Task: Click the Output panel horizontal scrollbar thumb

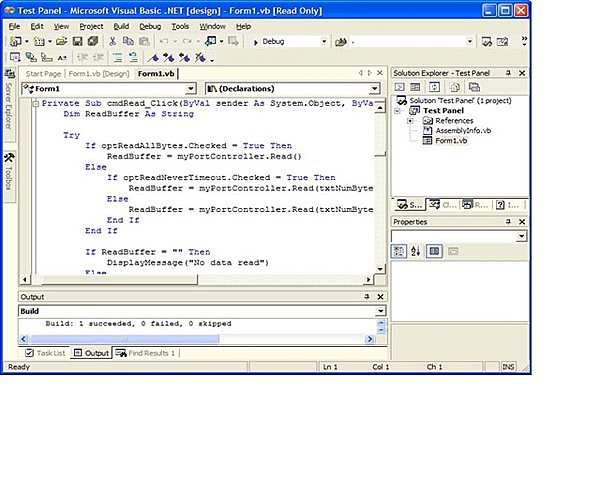Action: coord(125,339)
